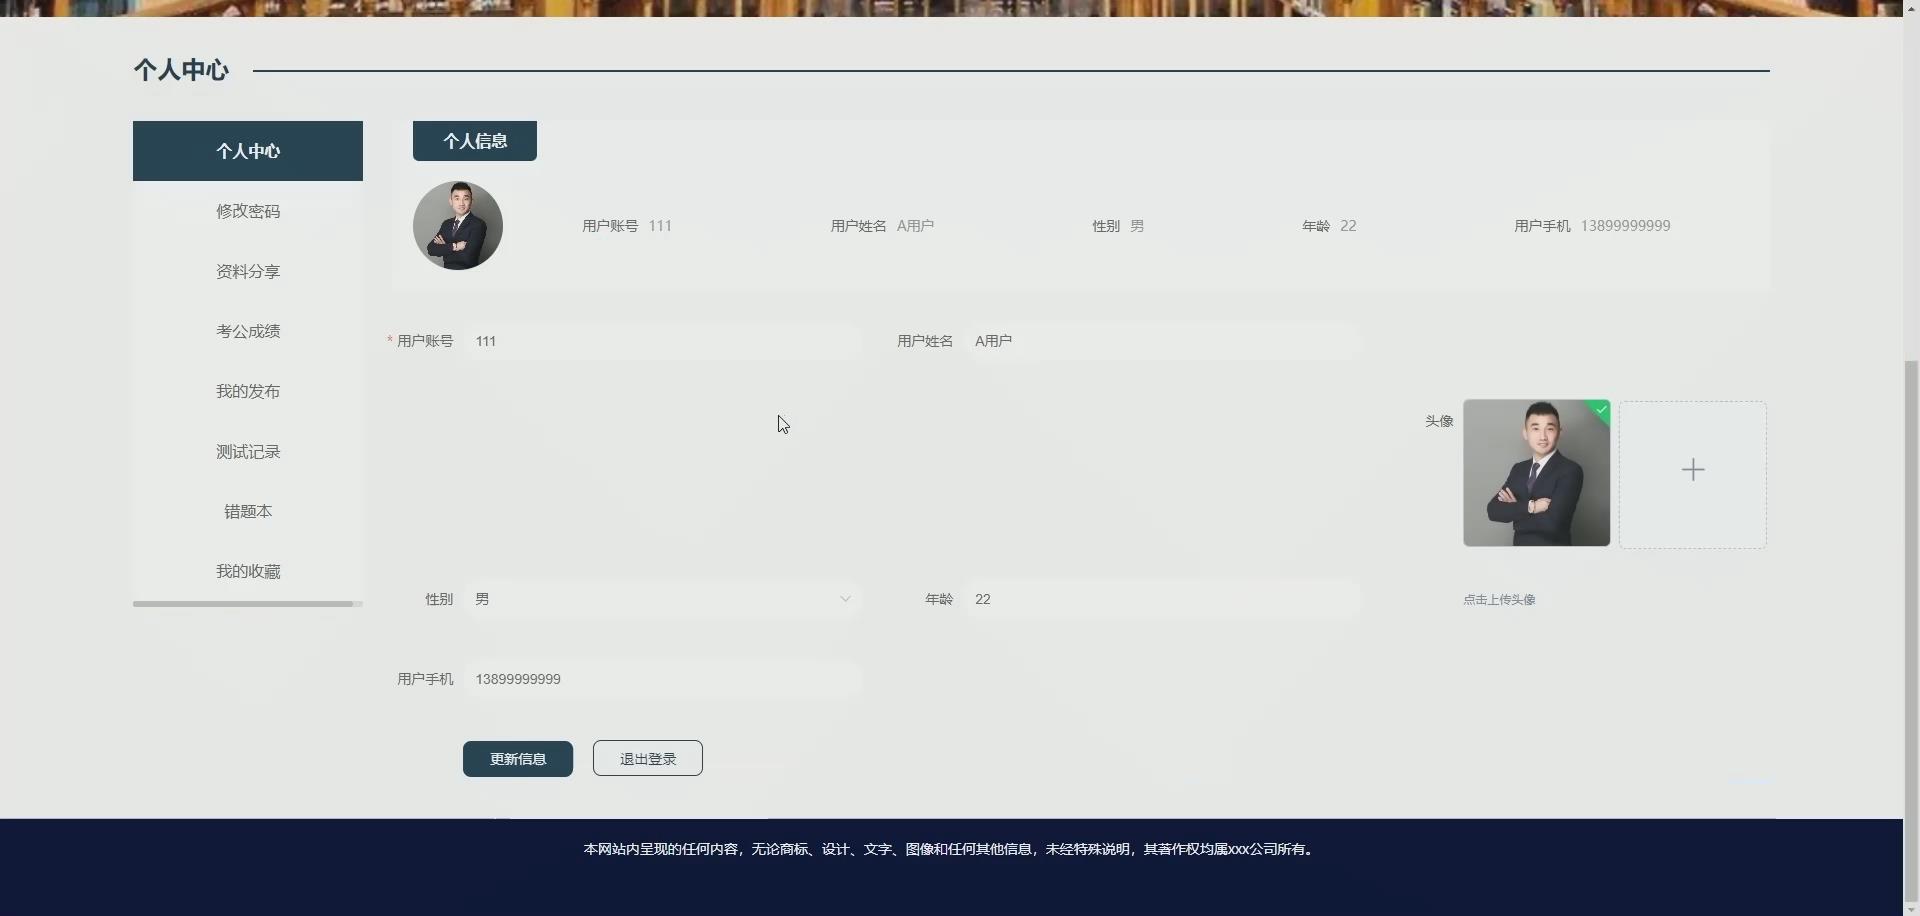Screen dimensions: 1920x916
Task: Click the 用户手机 phone number field
Action: point(660,679)
